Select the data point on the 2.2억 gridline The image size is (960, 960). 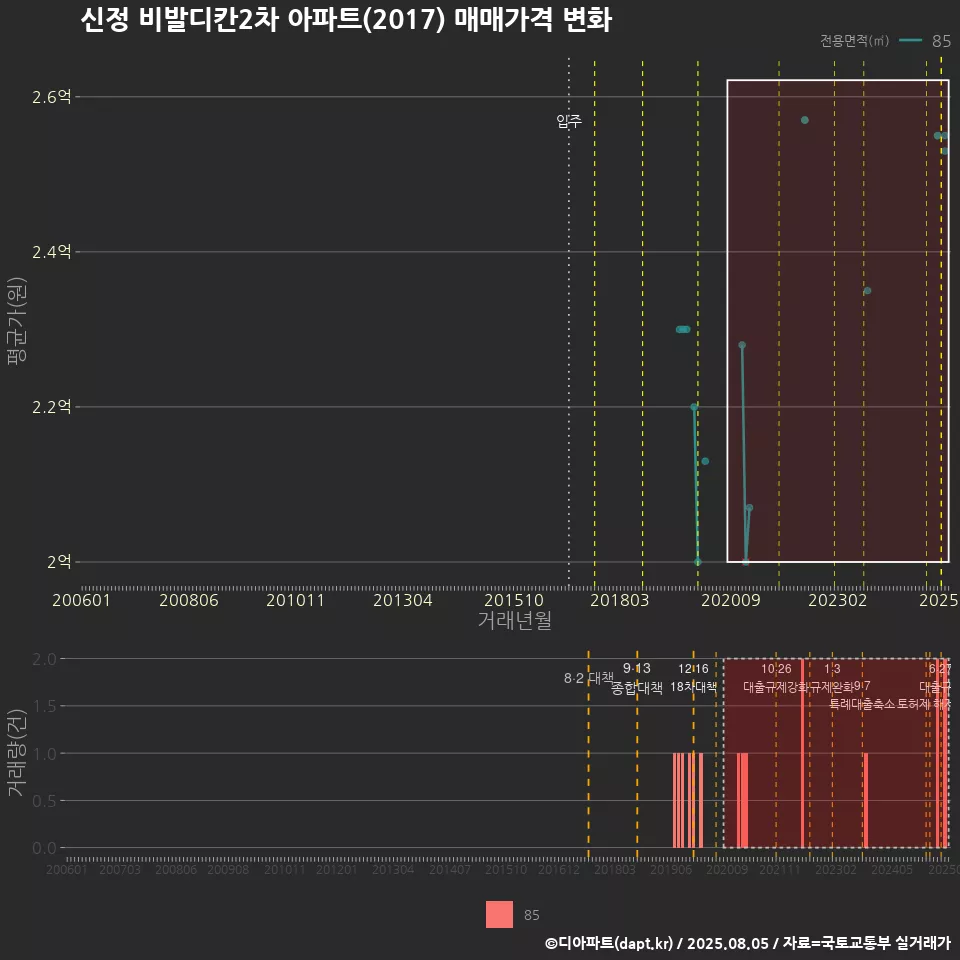(x=694, y=407)
